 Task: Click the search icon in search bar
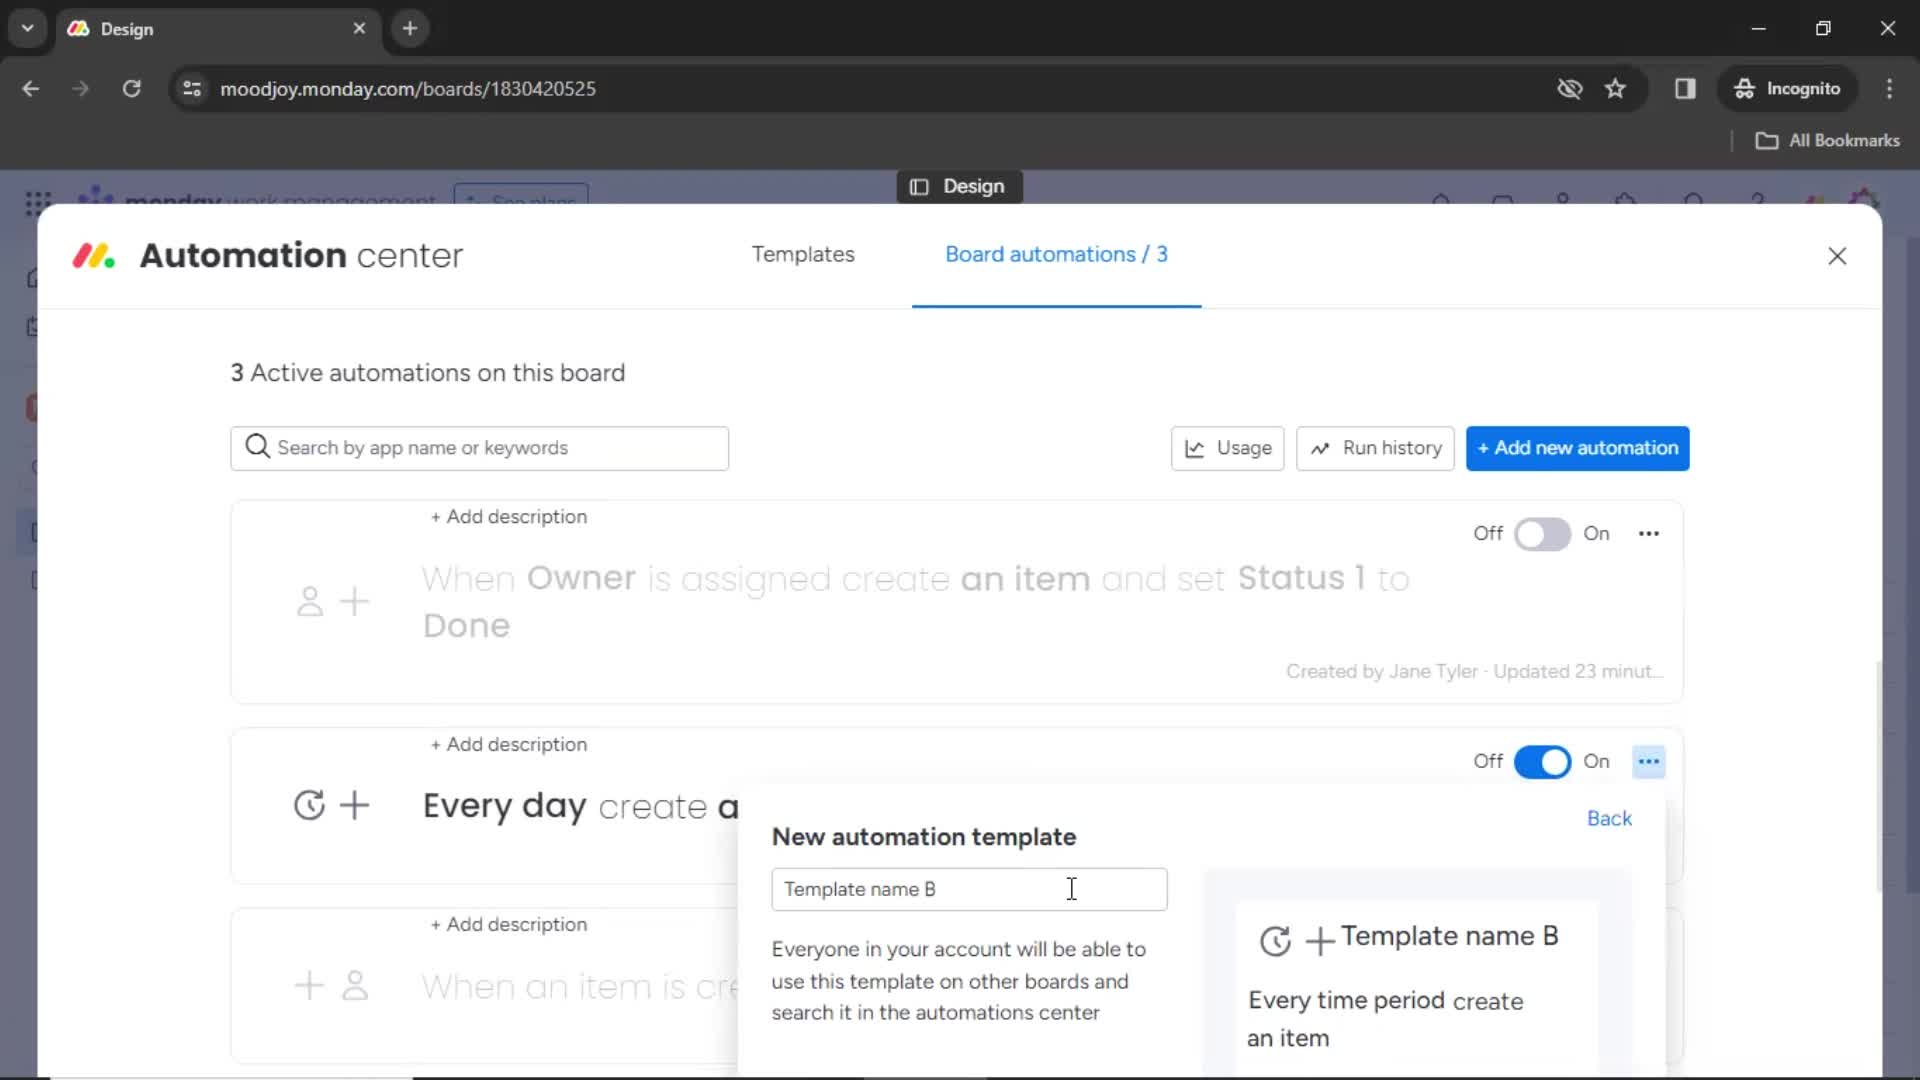point(257,447)
